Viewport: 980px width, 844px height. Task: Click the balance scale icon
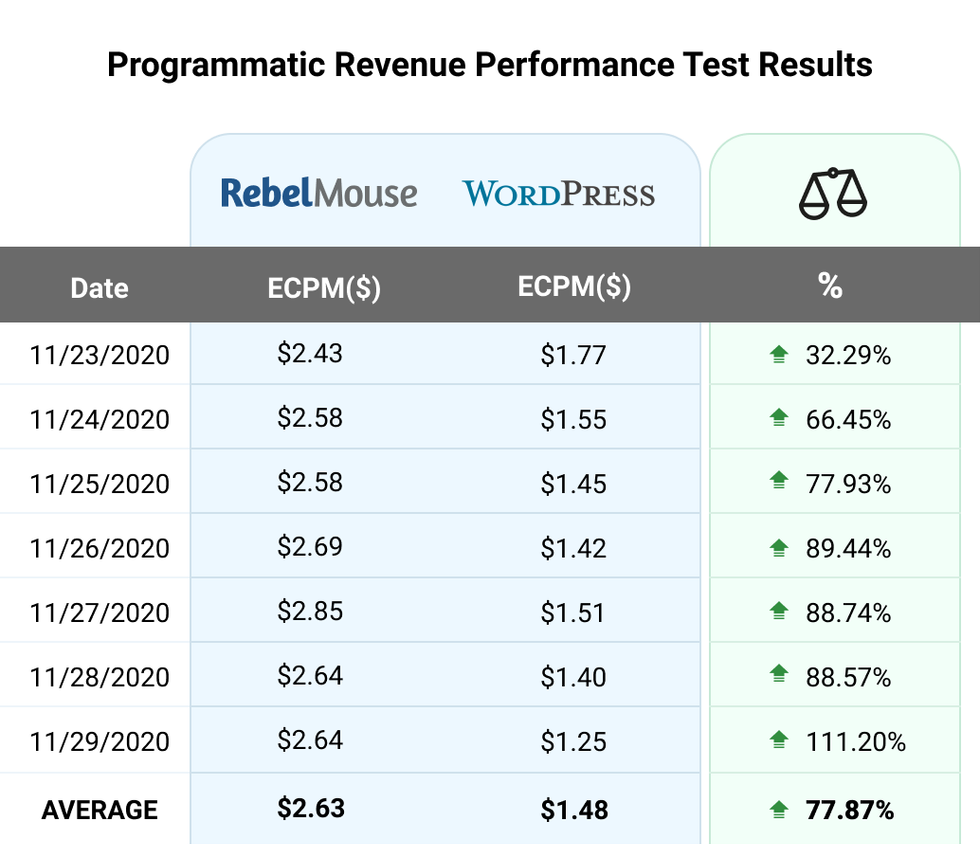833,192
